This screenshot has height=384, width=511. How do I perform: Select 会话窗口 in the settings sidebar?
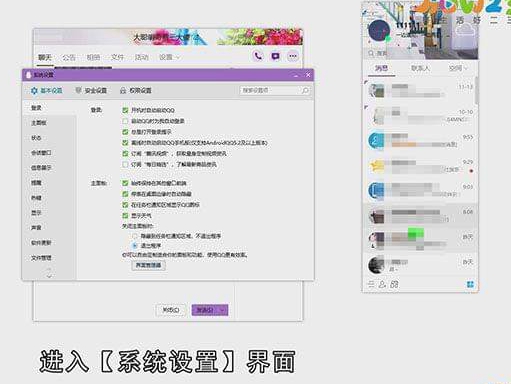(x=41, y=153)
